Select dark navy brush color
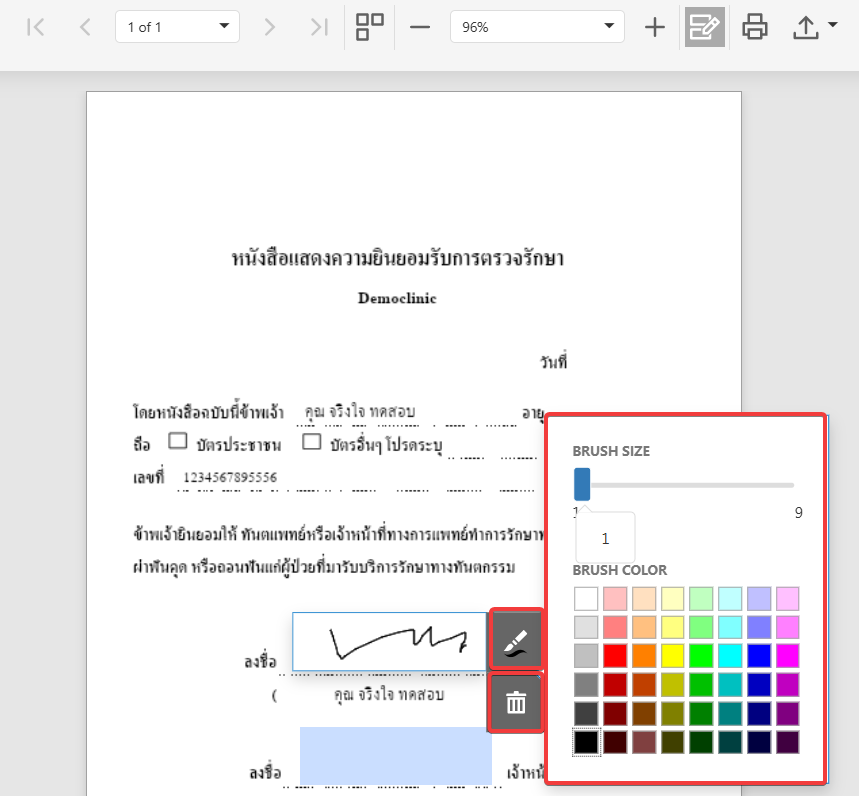Image resolution: width=859 pixels, height=808 pixels. [759, 742]
